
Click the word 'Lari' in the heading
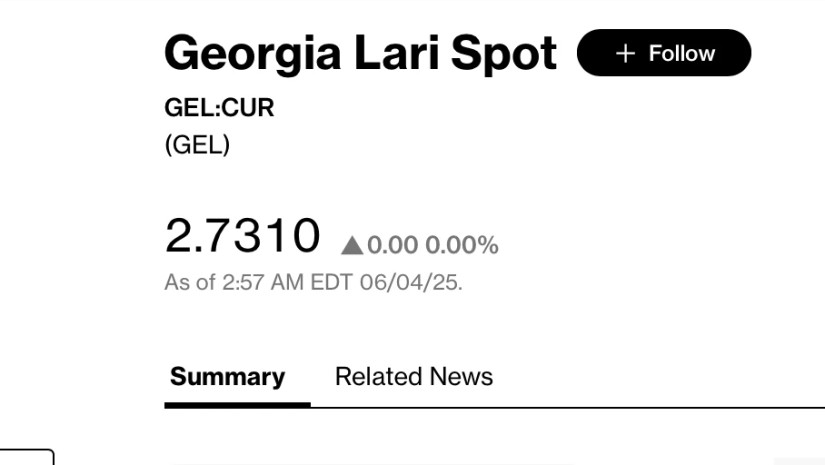397,53
